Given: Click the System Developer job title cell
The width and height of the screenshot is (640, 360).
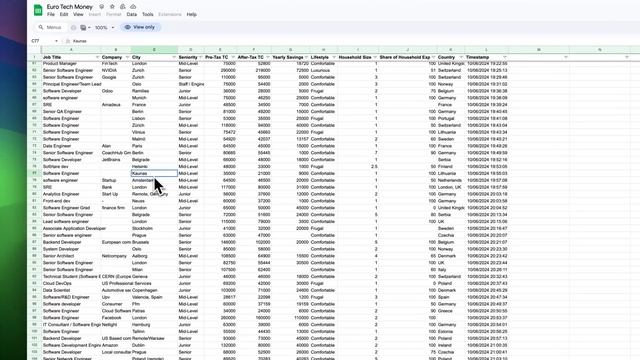Looking at the screenshot, I should click(x=71, y=249).
